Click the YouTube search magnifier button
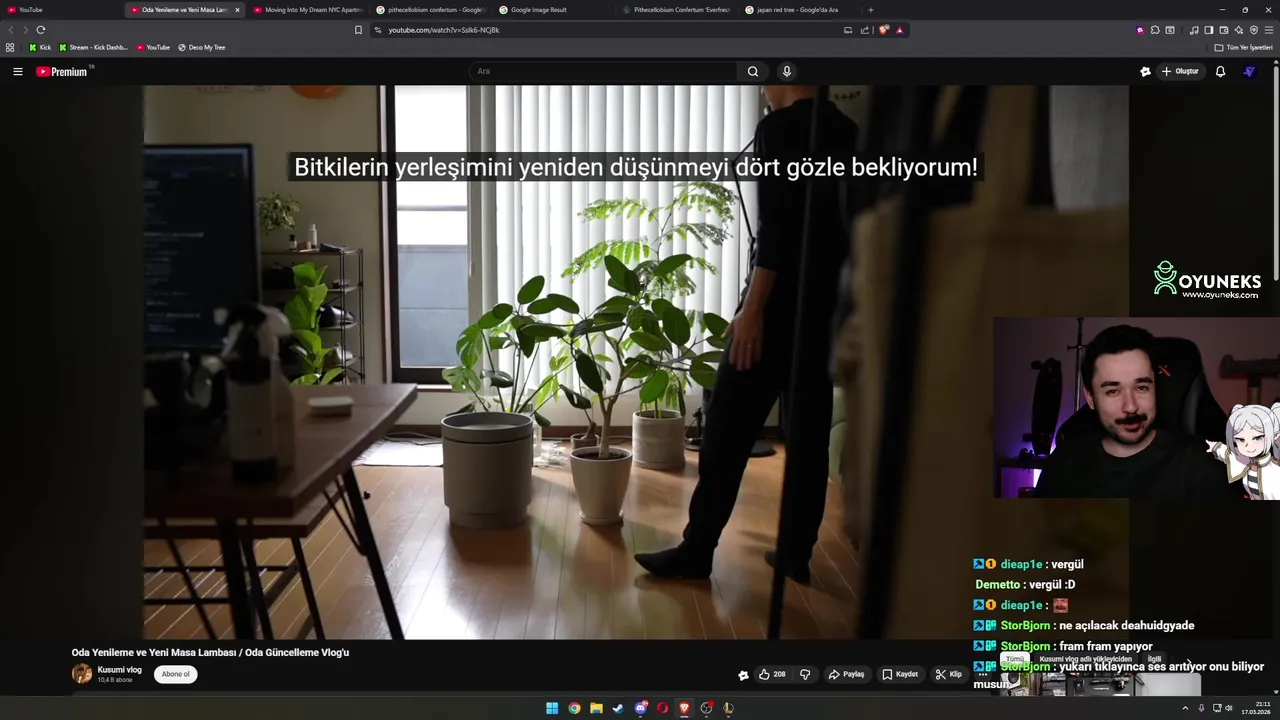The height and width of the screenshot is (720, 1280). tap(753, 71)
